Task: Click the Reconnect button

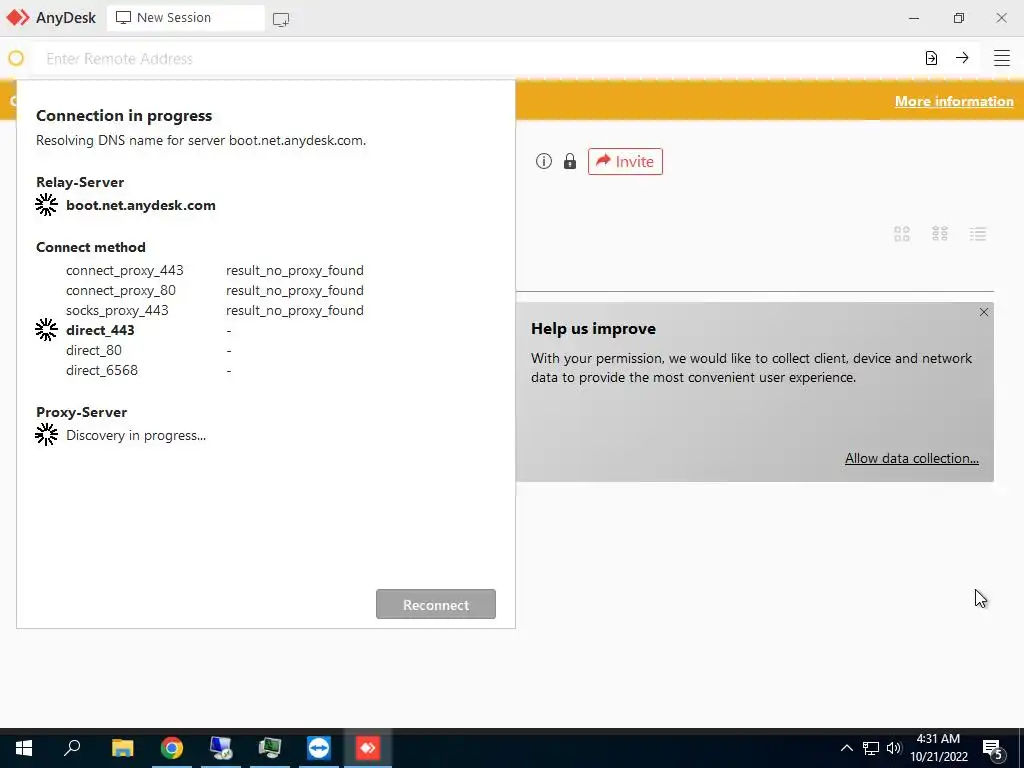Action: pyautogui.click(x=436, y=604)
